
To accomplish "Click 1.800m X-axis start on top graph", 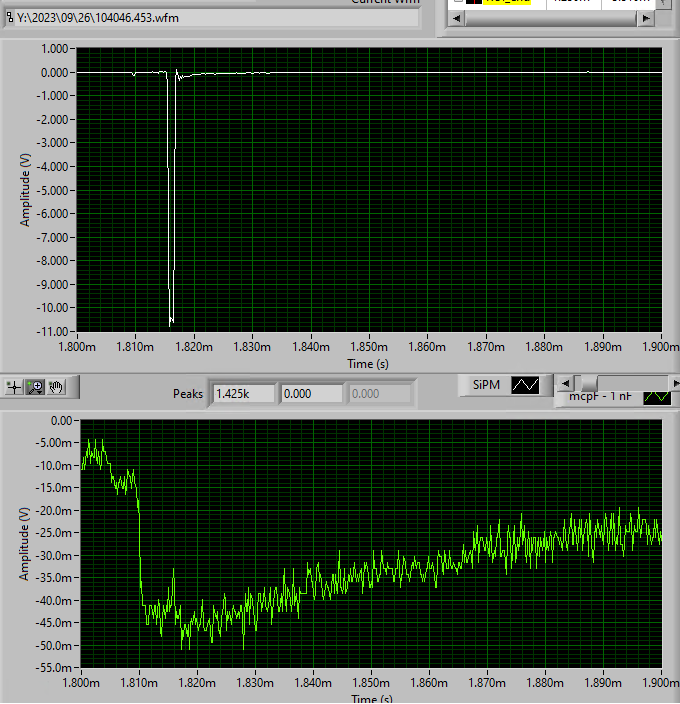I will pos(77,347).
